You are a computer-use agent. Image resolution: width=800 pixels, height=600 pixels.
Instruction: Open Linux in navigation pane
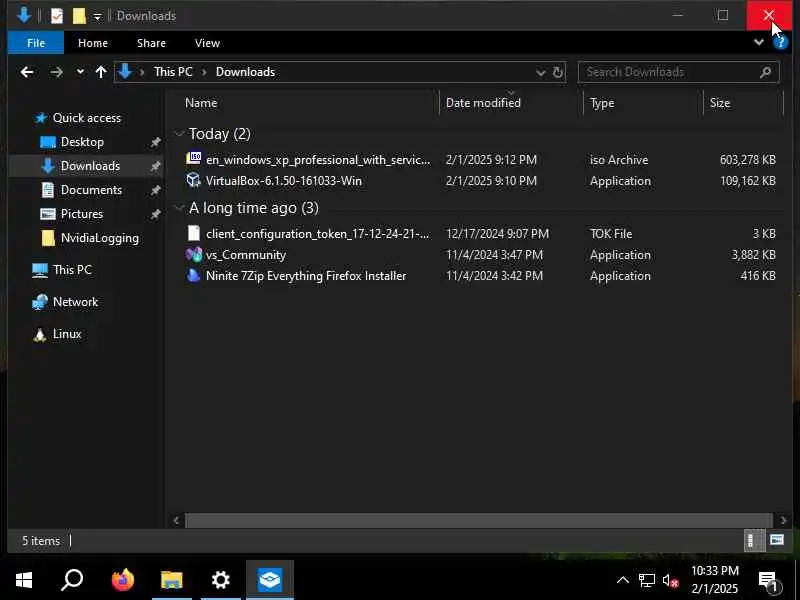point(67,334)
